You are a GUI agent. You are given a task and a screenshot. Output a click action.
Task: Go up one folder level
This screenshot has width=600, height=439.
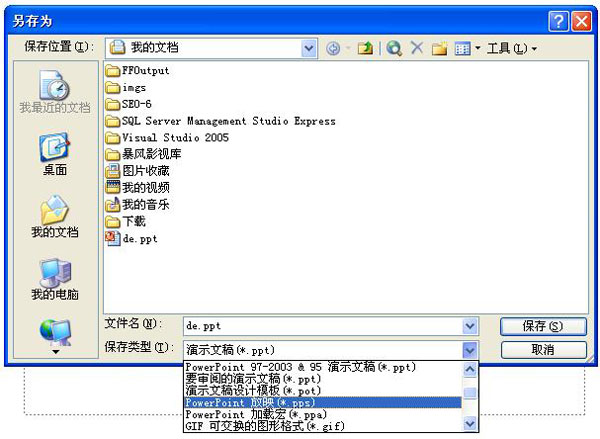click(365, 49)
